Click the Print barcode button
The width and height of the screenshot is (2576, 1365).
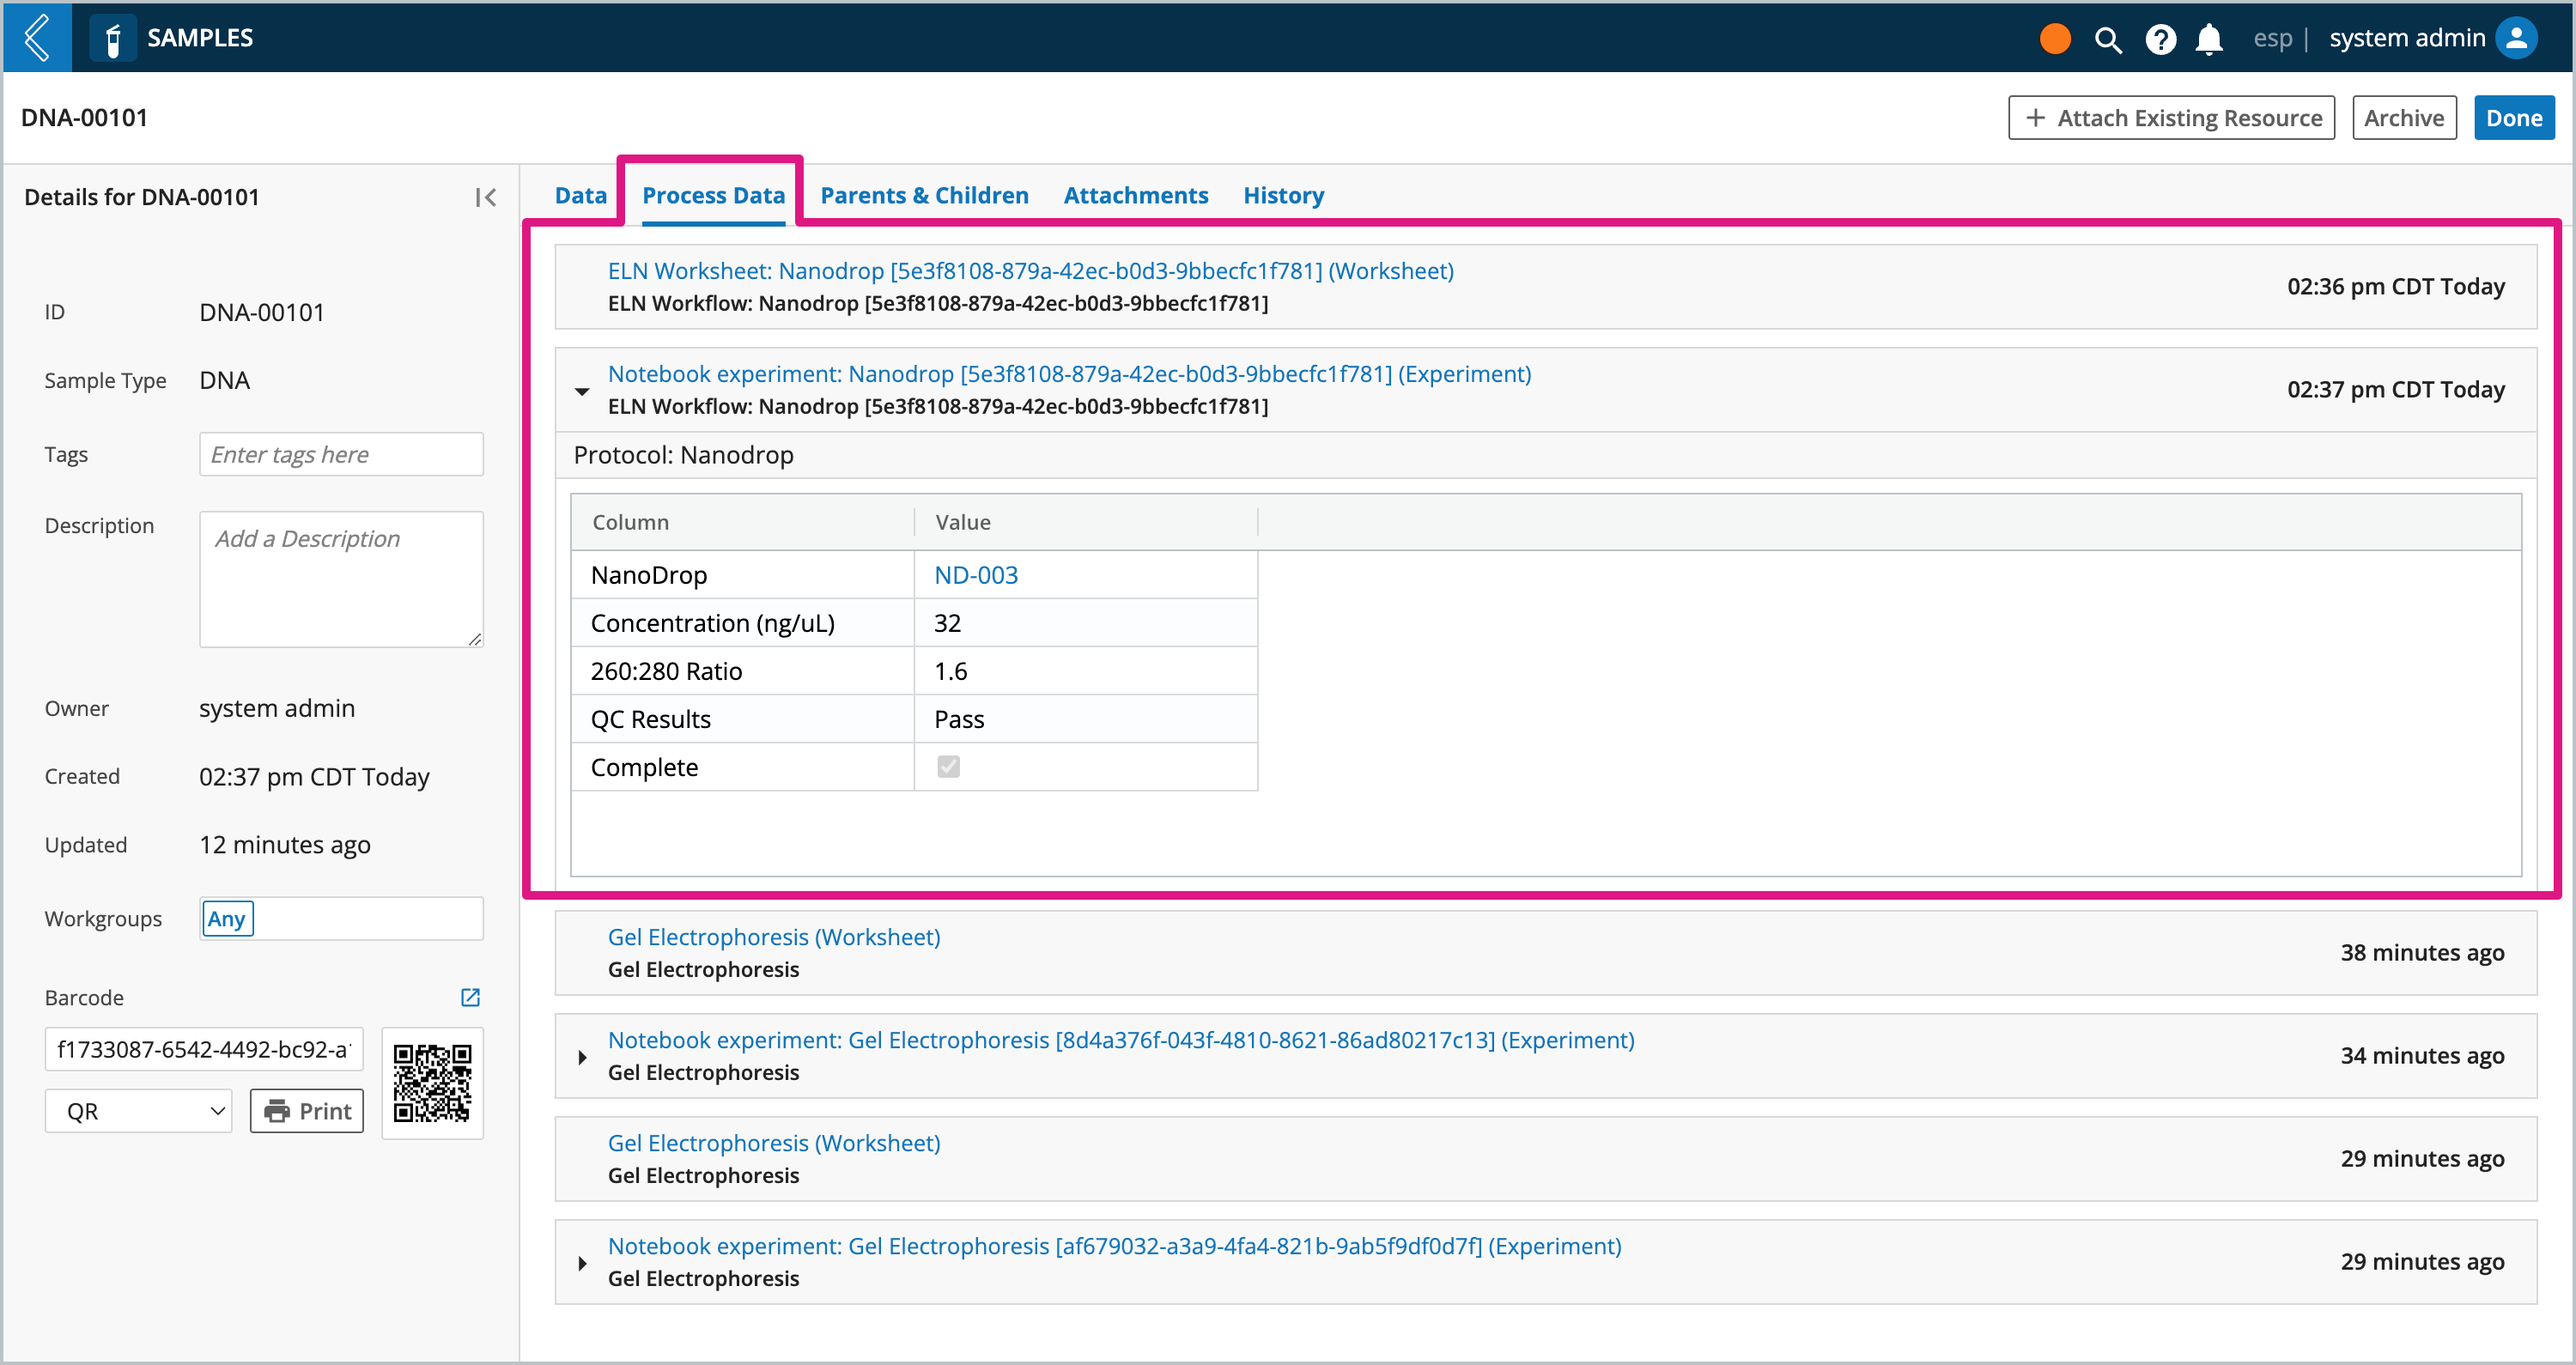[x=307, y=1111]
